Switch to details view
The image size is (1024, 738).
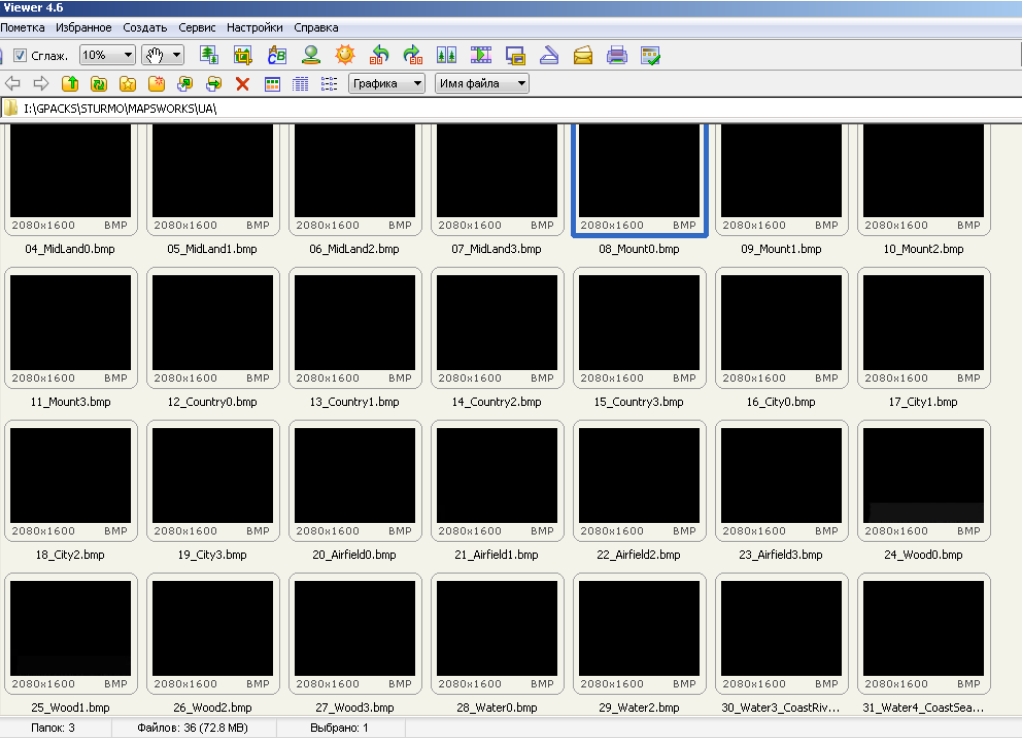[300, 84]
